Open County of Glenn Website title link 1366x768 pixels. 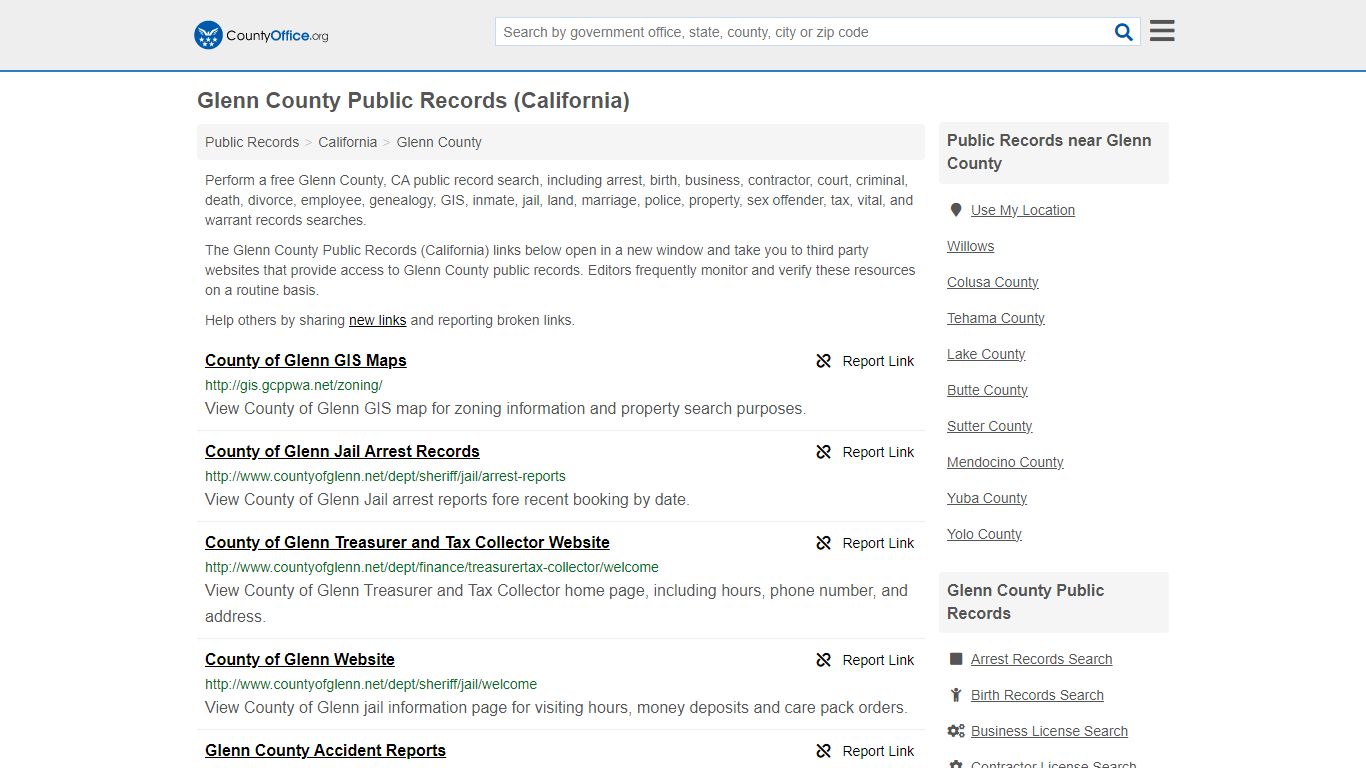pos(300,659)
